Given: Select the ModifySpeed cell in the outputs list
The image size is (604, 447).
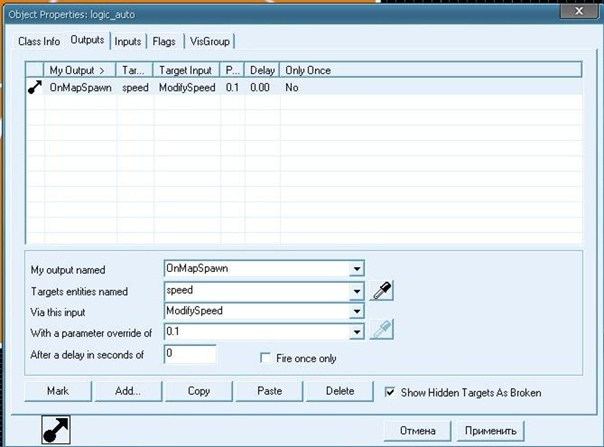Looking at the screenshot, I should pyautogui.click(x=187, y=87).
